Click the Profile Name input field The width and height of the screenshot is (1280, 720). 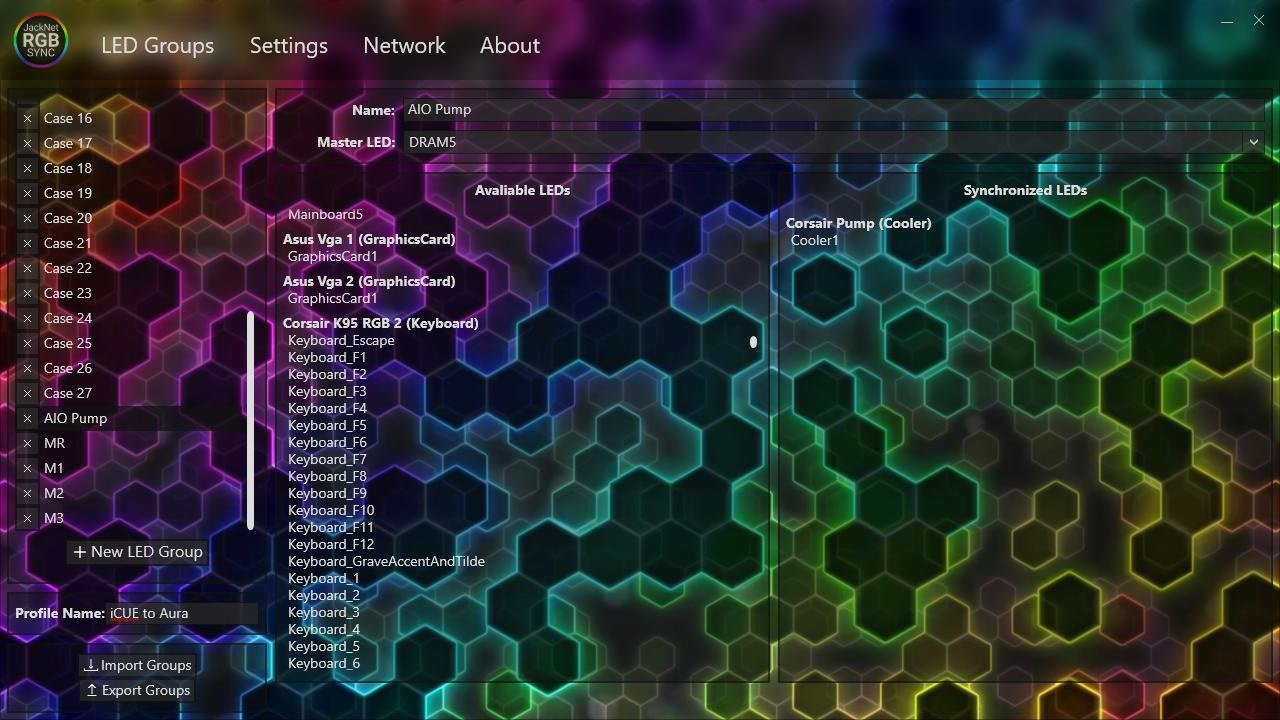[x=182, y=613]
